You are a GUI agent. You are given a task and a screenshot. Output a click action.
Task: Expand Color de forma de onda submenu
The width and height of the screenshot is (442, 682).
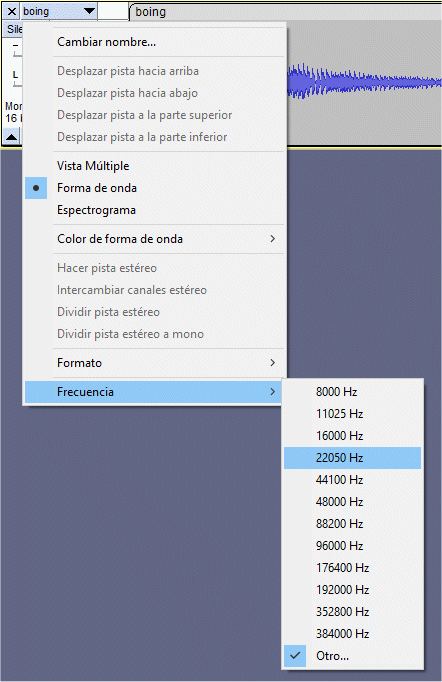154,239
